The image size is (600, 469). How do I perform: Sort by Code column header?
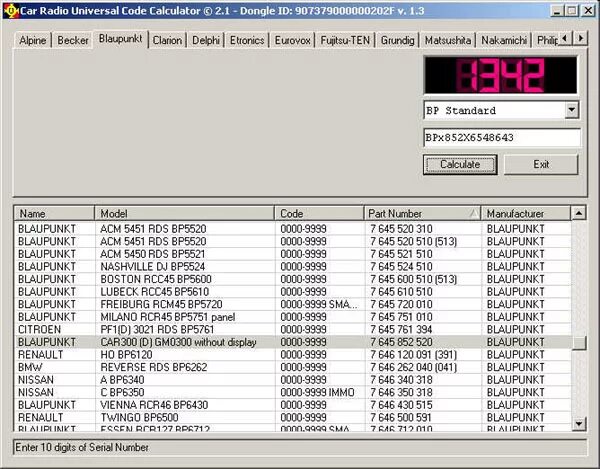[319, 213]
